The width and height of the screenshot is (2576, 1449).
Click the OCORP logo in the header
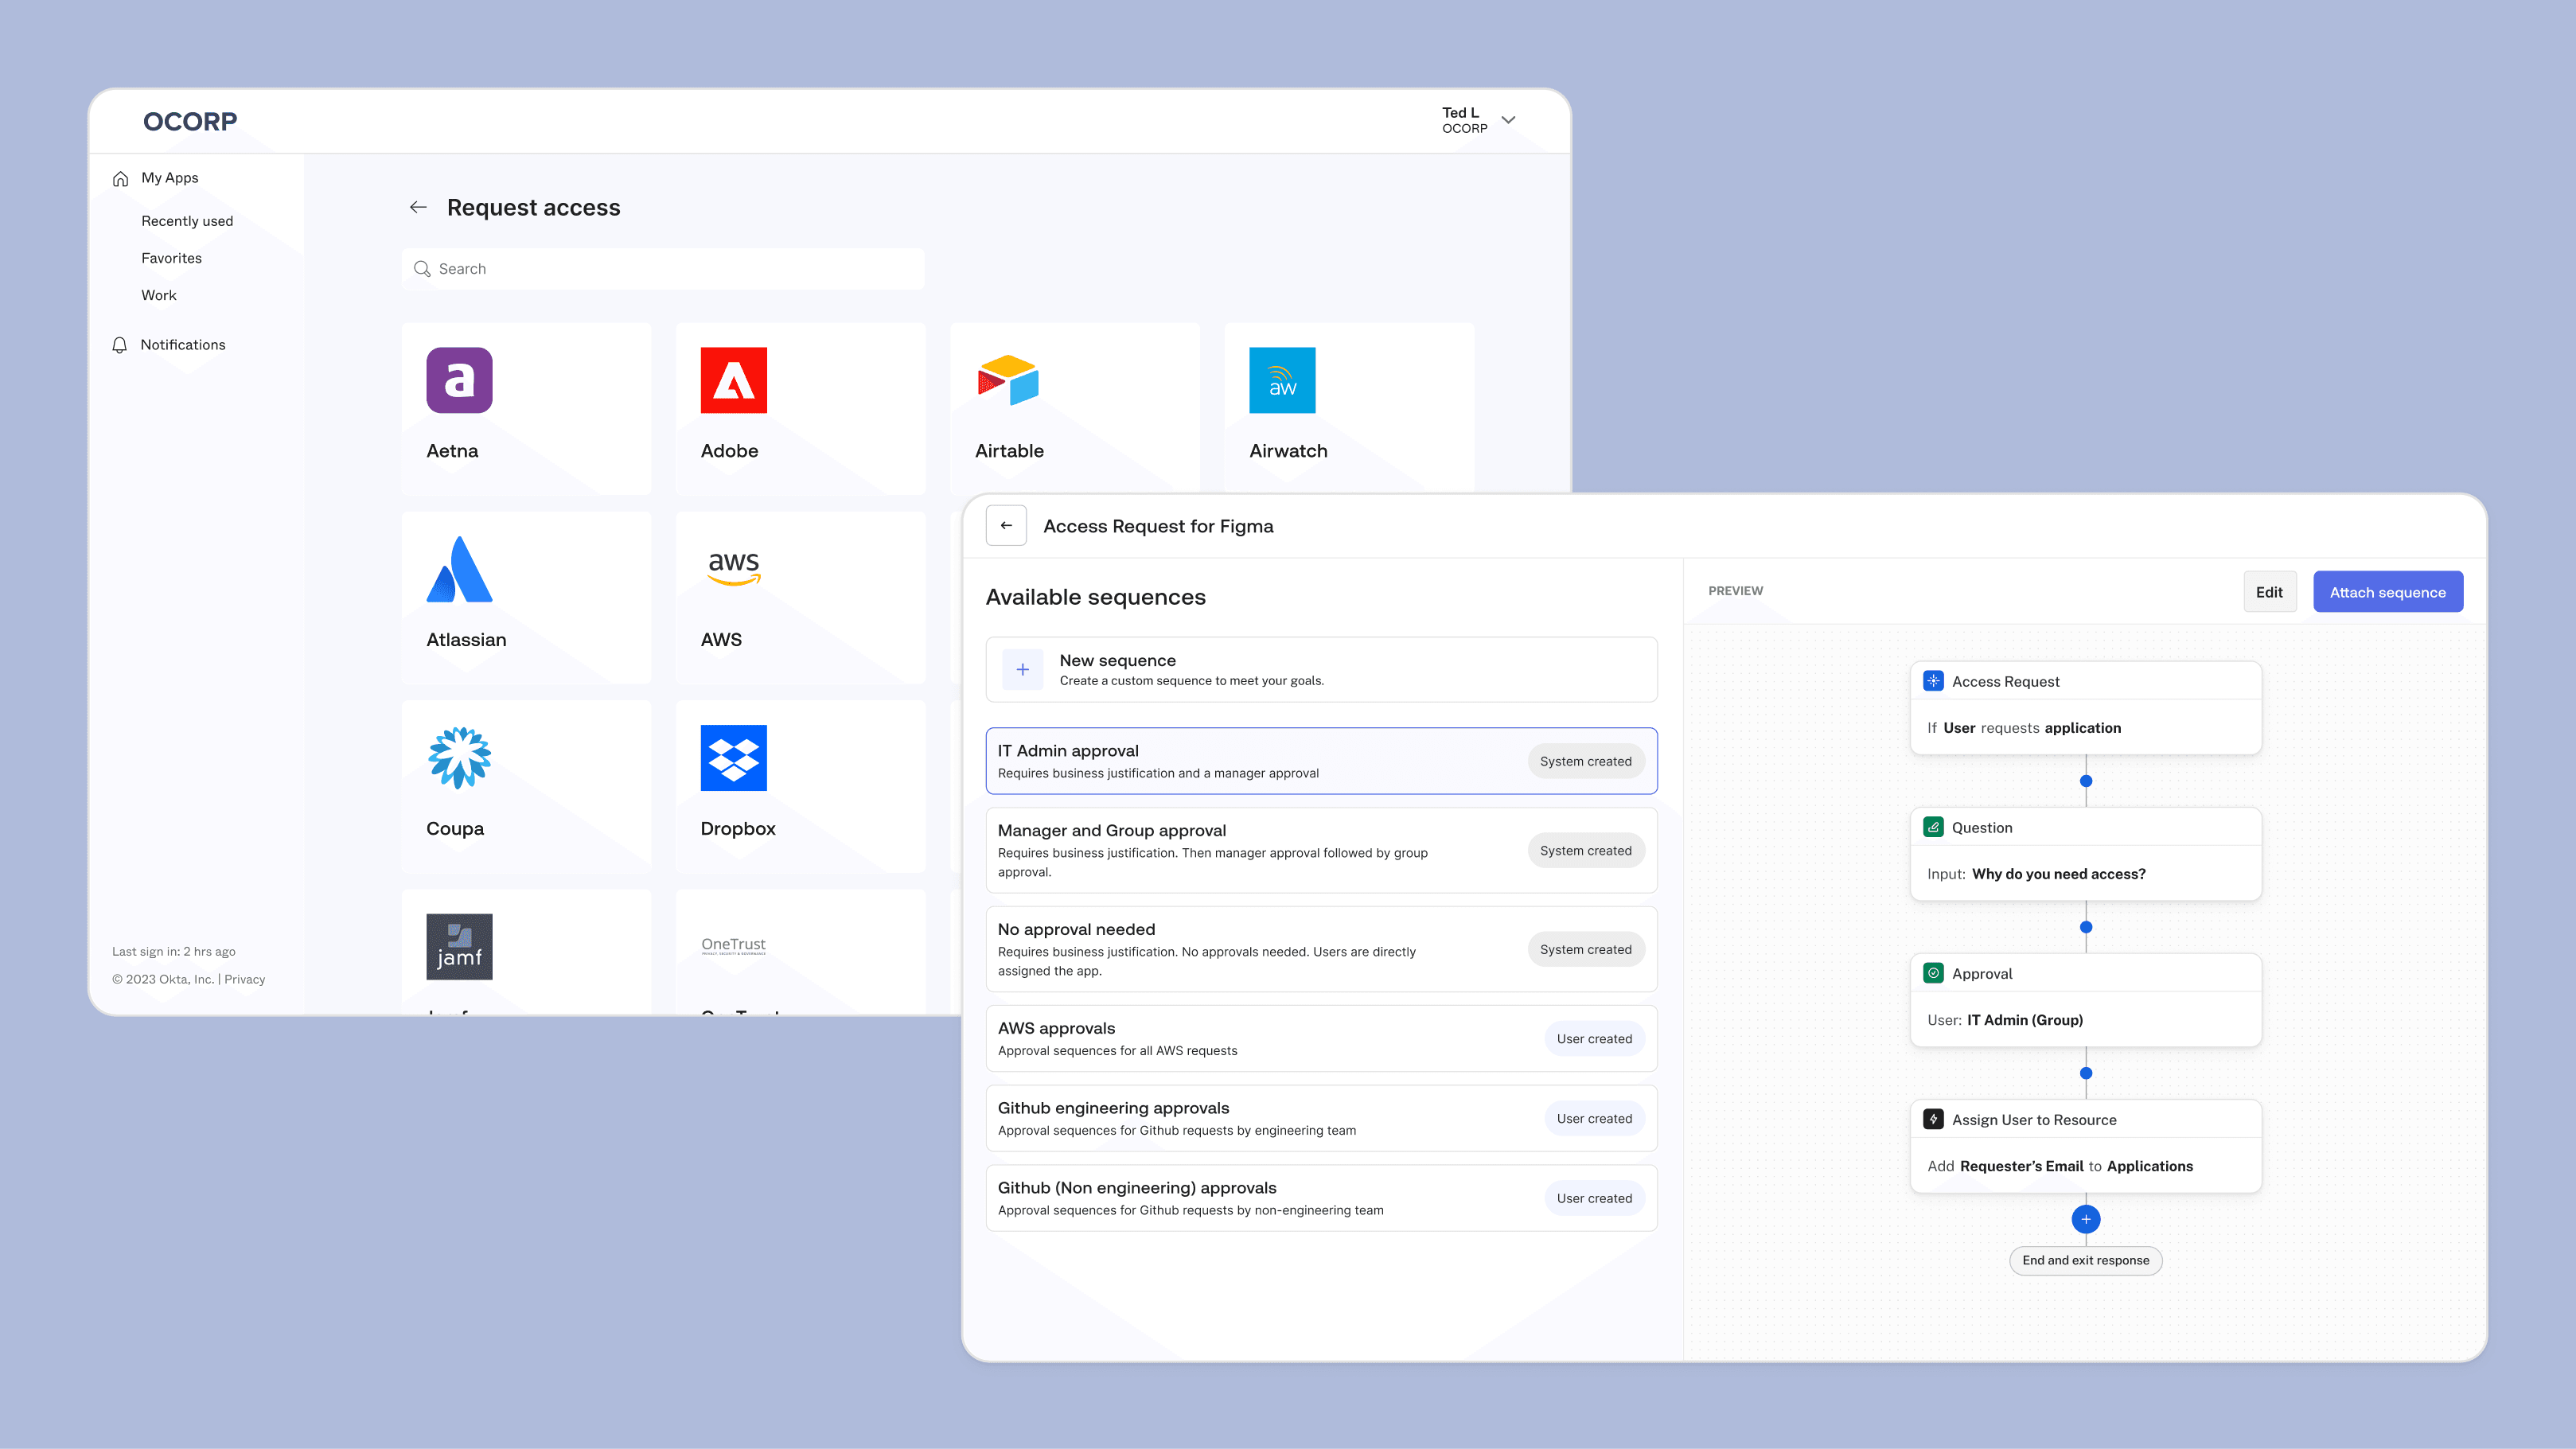(x=190, y=122)
